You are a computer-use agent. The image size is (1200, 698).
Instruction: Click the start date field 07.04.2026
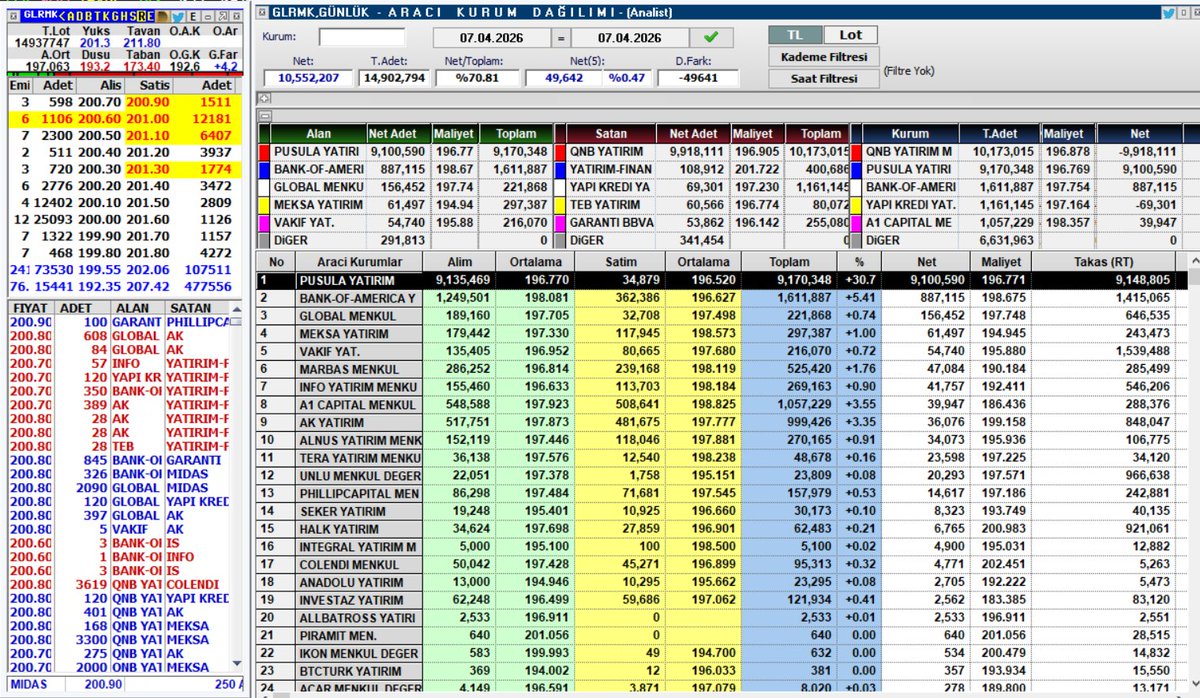point(490,38)
